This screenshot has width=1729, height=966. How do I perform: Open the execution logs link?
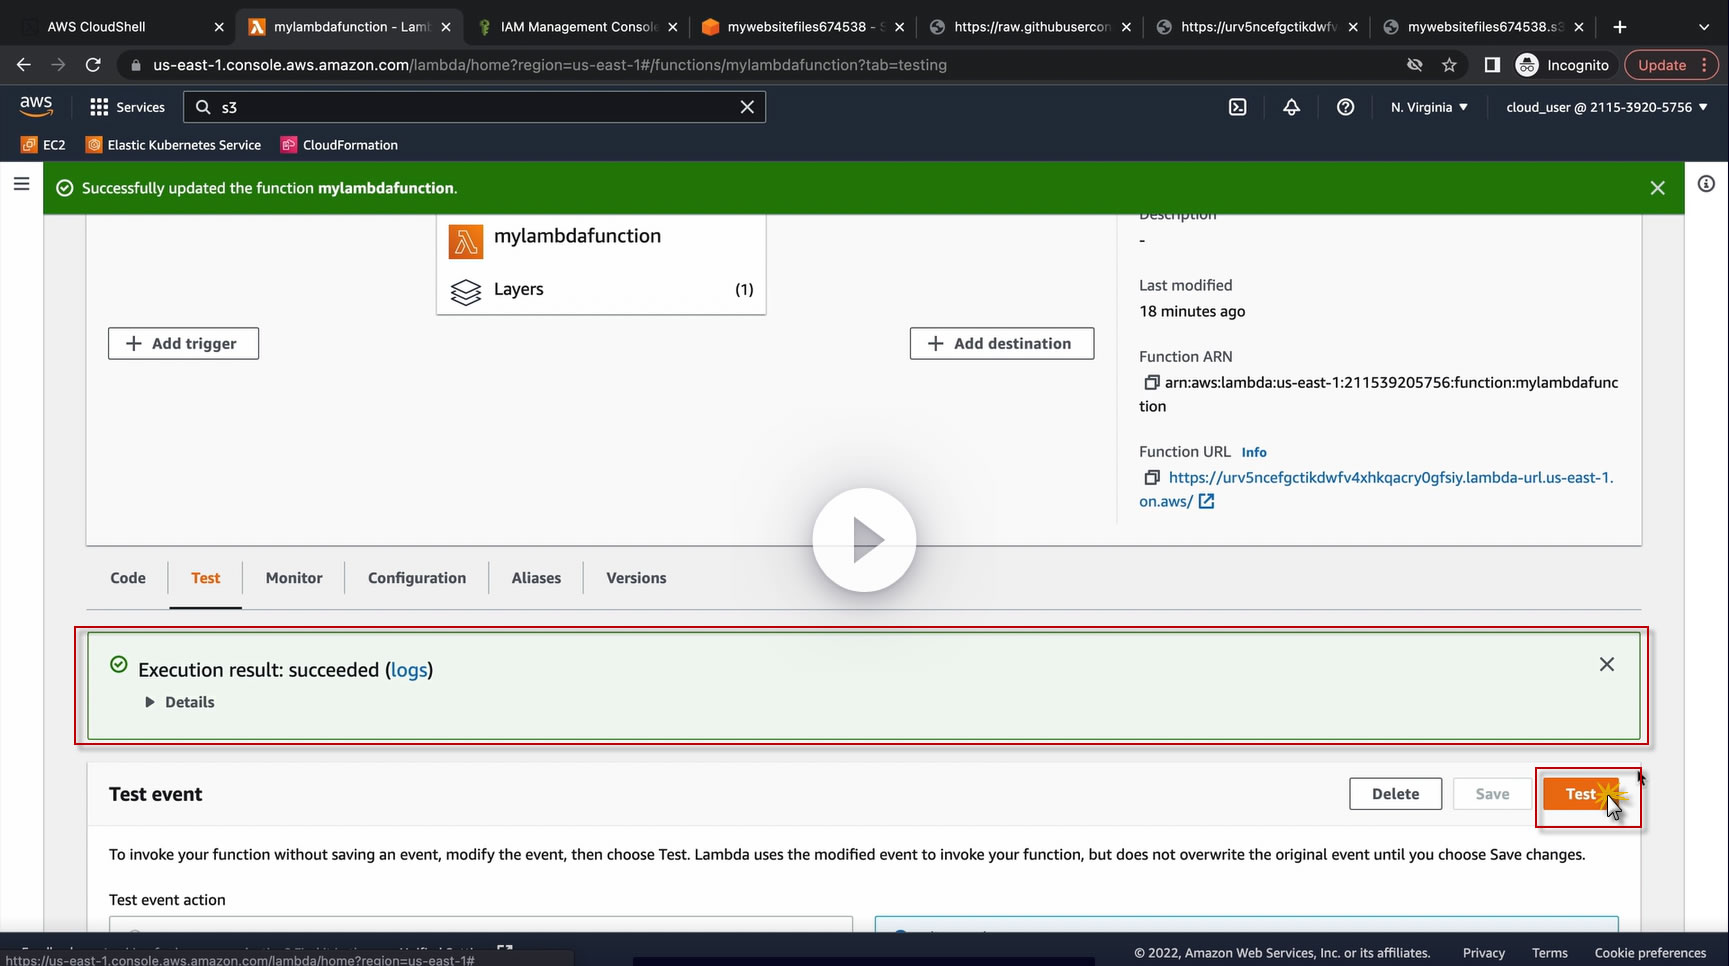click(x=409, y=670)
